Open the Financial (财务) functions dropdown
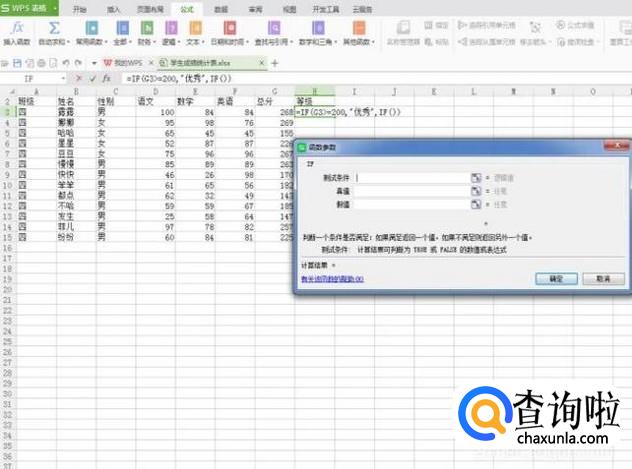This screenshot has width=632, height=469. click(x=147, y=33)
